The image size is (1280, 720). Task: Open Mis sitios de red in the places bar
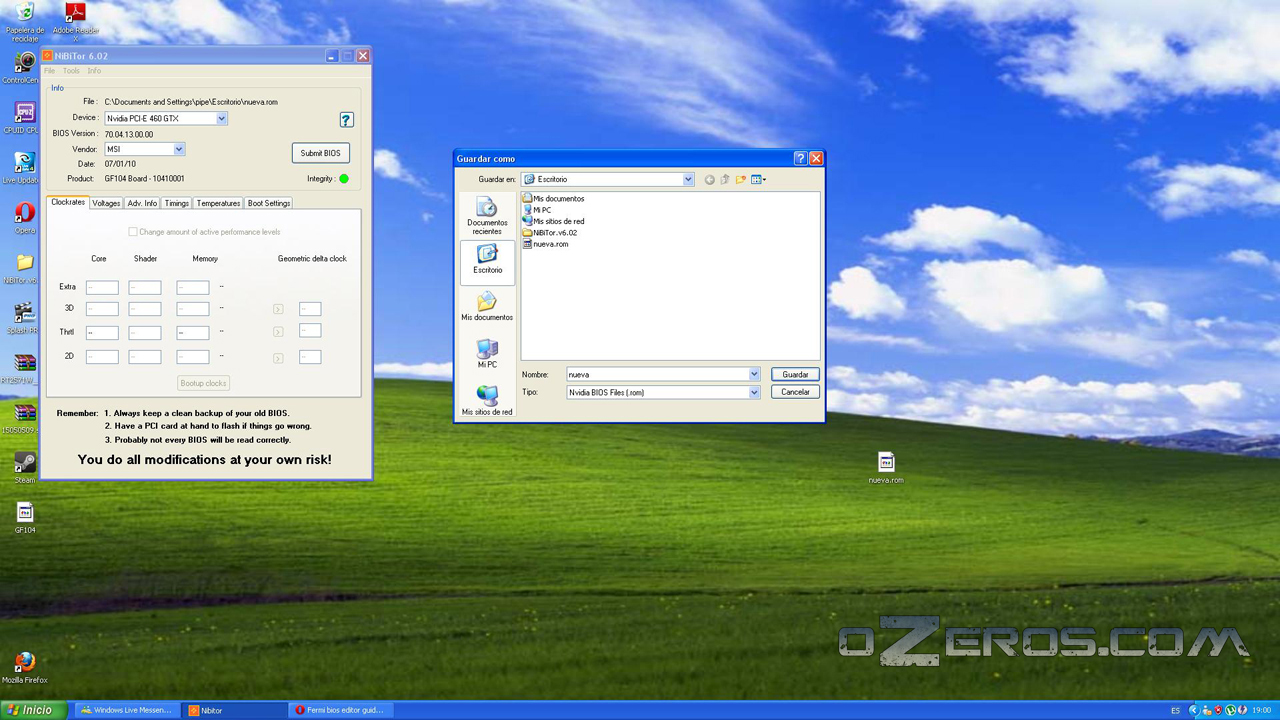click(487, 400)
